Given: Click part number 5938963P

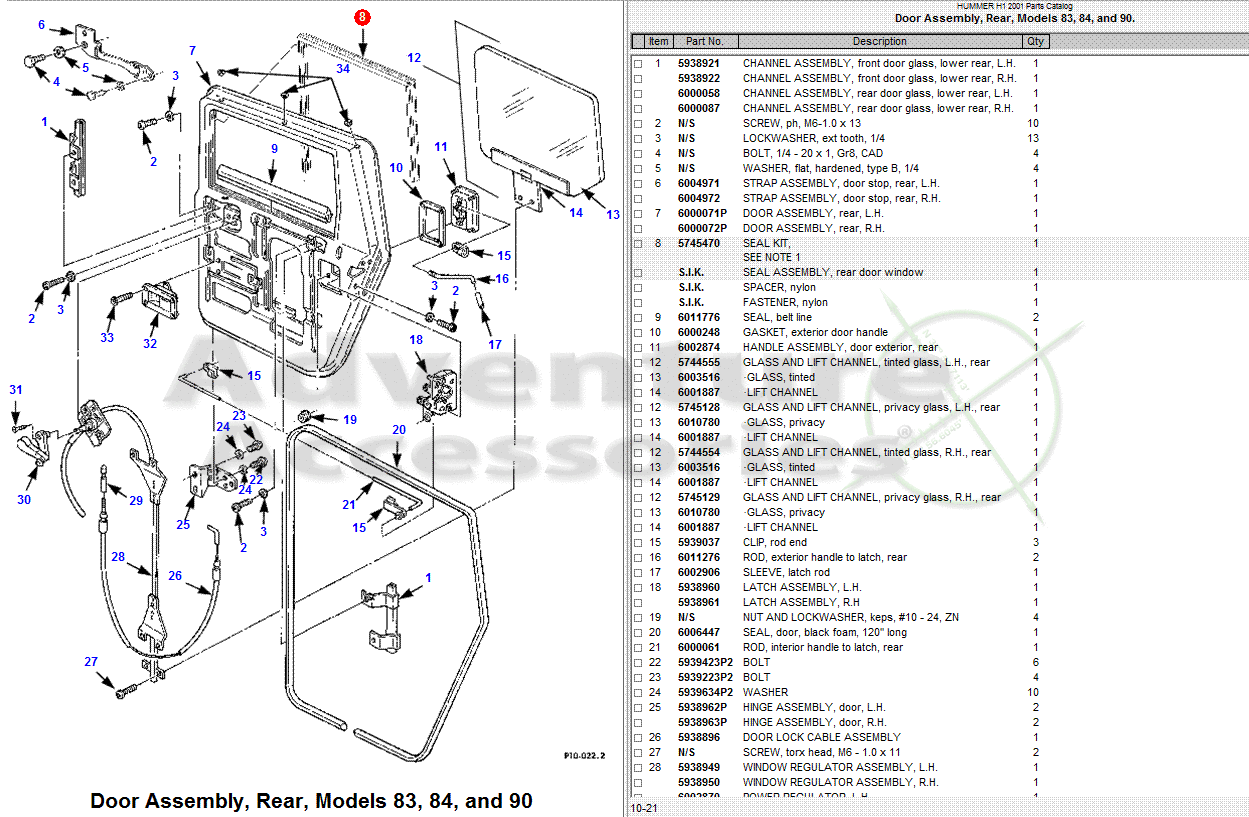Looking at the screenshot, I should (702, 723).
